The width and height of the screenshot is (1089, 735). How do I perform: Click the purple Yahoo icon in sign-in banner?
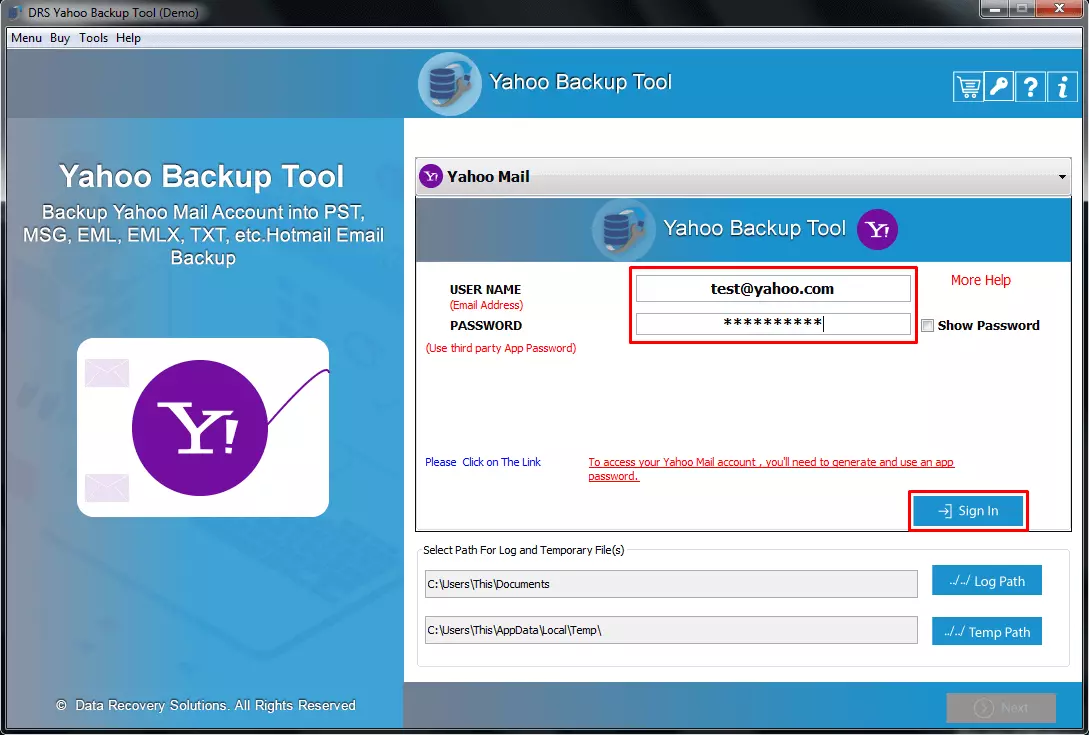pos(877,229)
